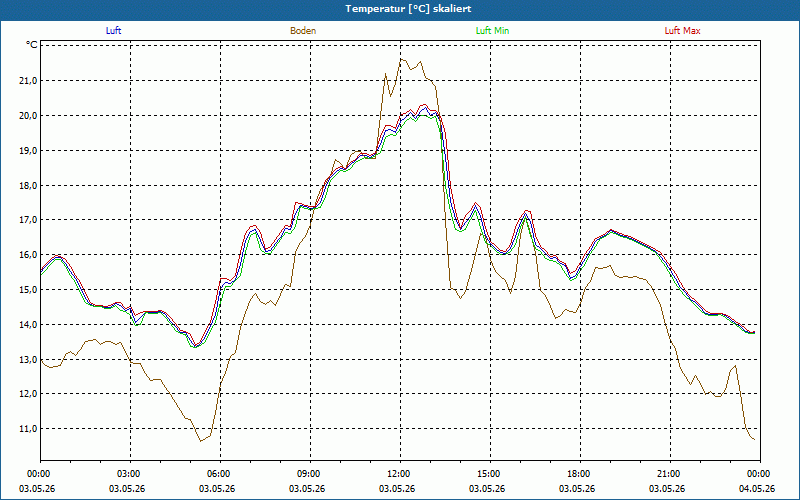
Task: Click the 21:00 time label on the x-axis
Action: pyautogui.click(x=670, y=474)
